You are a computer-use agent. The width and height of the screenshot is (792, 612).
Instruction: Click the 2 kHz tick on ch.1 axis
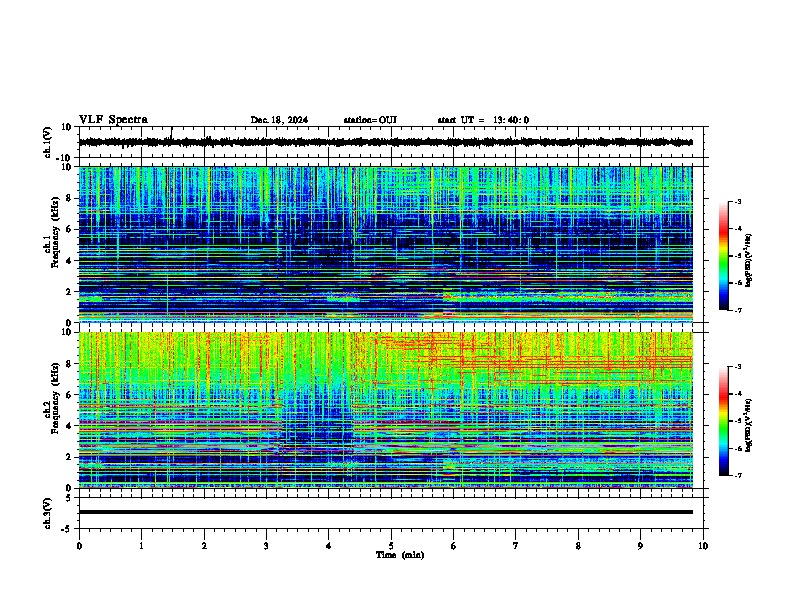[x=69, y=292]
